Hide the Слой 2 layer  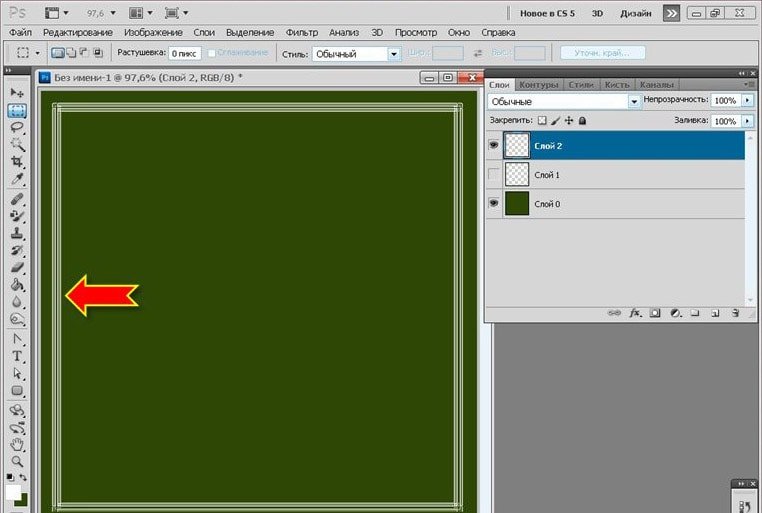[x=493, y=146]
